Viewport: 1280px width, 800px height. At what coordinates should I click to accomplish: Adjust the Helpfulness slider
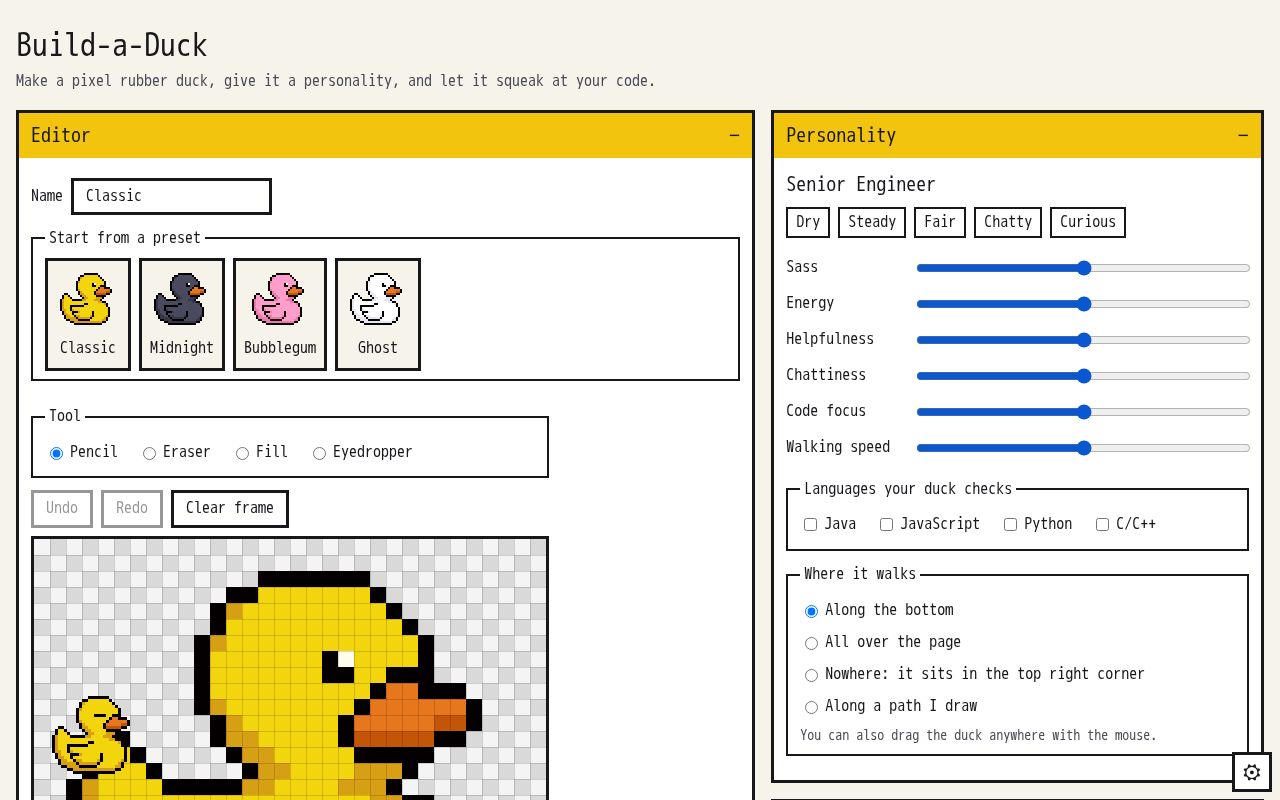(x=1084, y=340)
